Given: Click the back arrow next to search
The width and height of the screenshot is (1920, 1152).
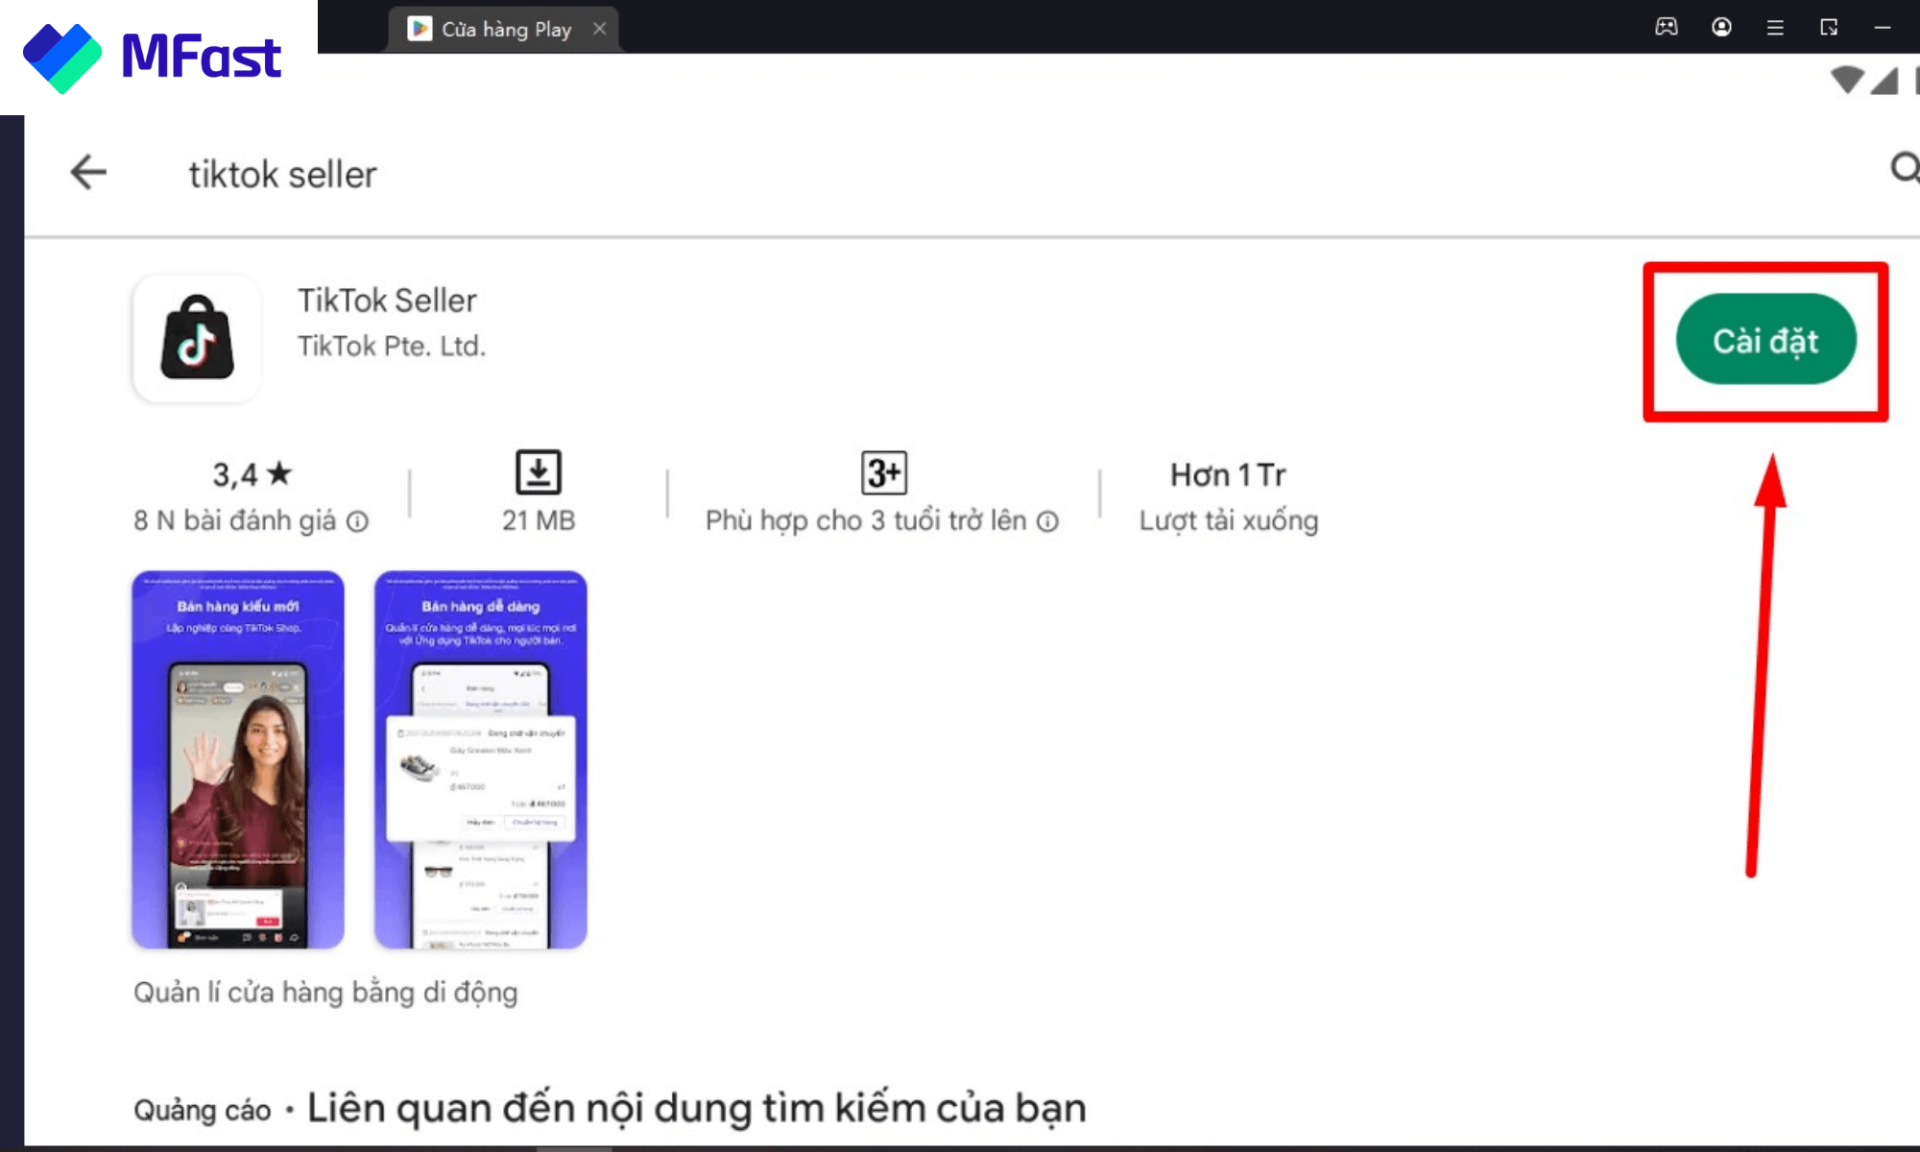Looking at the screenshot, I should coord(88,173).
